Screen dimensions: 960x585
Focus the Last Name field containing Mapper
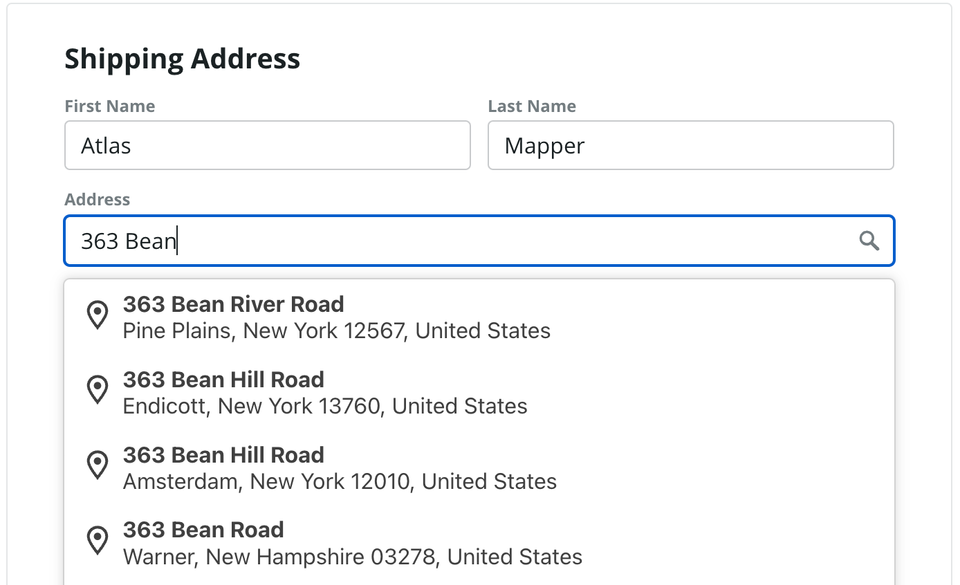pyautogui.click(x=690, y=146)
